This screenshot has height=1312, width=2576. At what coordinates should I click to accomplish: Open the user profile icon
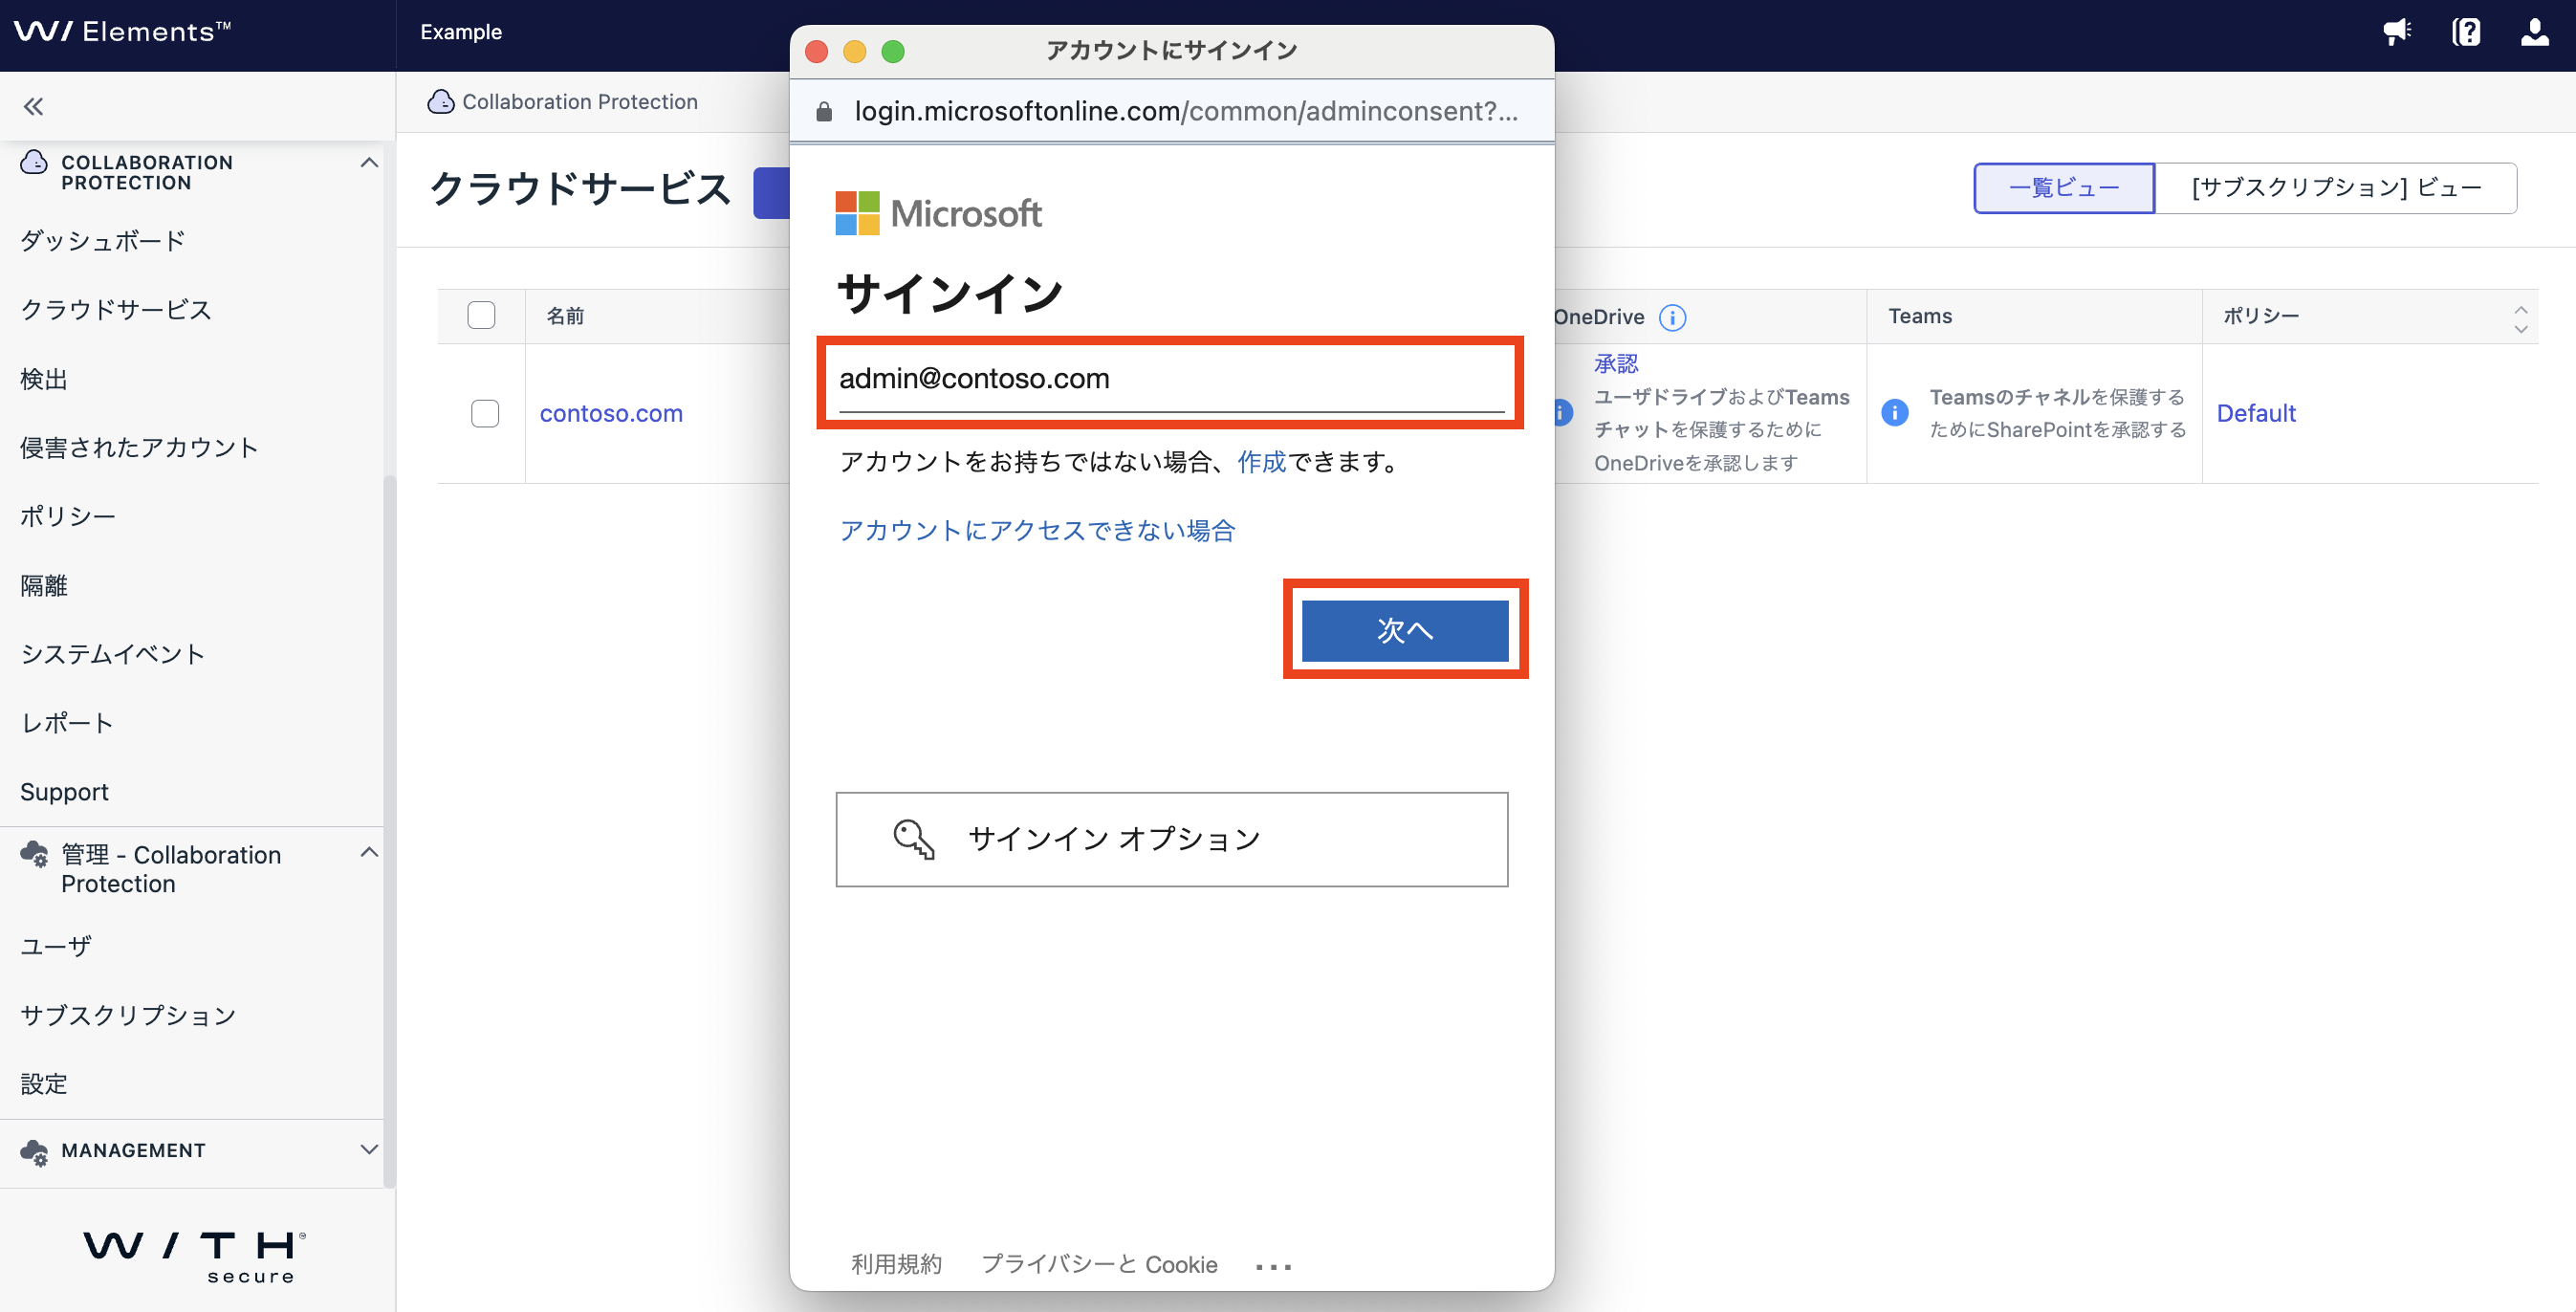coord(2534,32)
